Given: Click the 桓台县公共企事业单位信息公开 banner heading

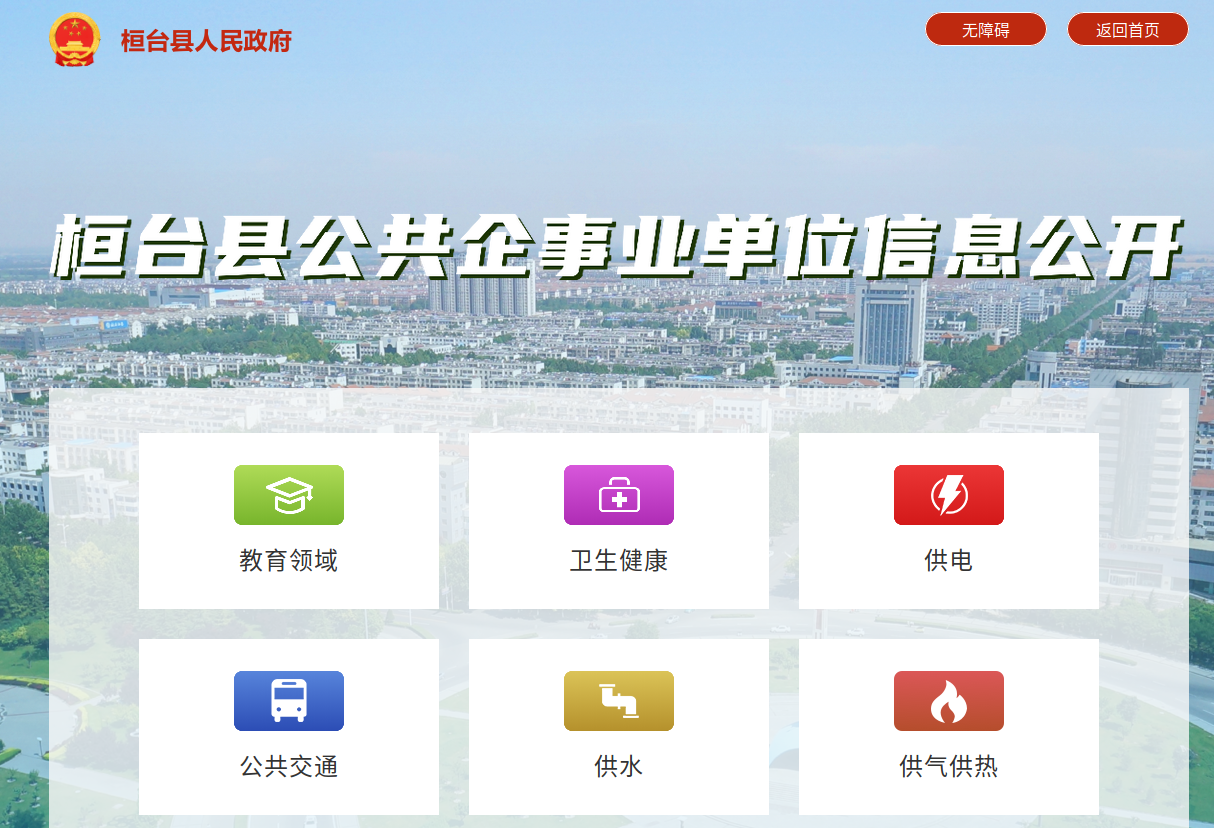Looking at the screenshot, I should pyautogui.click(x=617, y=247).
